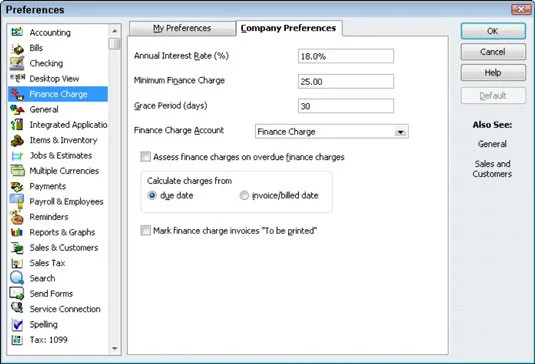The height and width of the screenshot is (364, 535).
Task: Select Finance Charge label in category list
Action: tap(58, 94)
